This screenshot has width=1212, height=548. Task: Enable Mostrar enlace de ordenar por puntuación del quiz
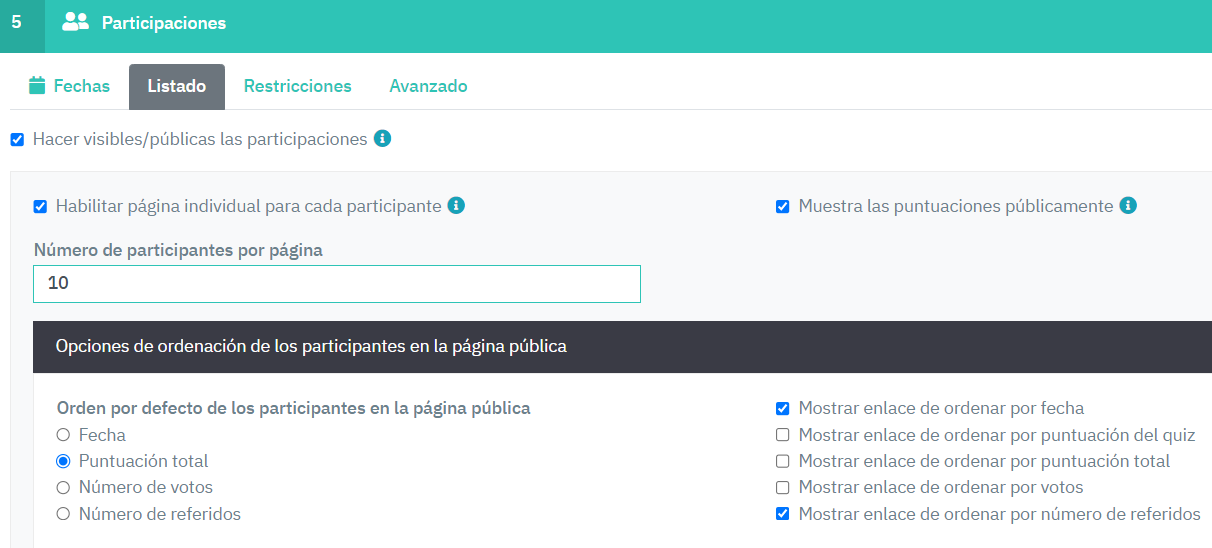point(783,435)
